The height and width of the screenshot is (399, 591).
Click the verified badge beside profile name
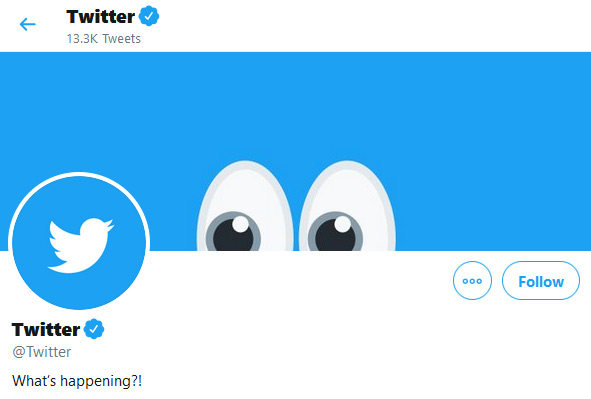pyautogui.click(x=94, y=329)
